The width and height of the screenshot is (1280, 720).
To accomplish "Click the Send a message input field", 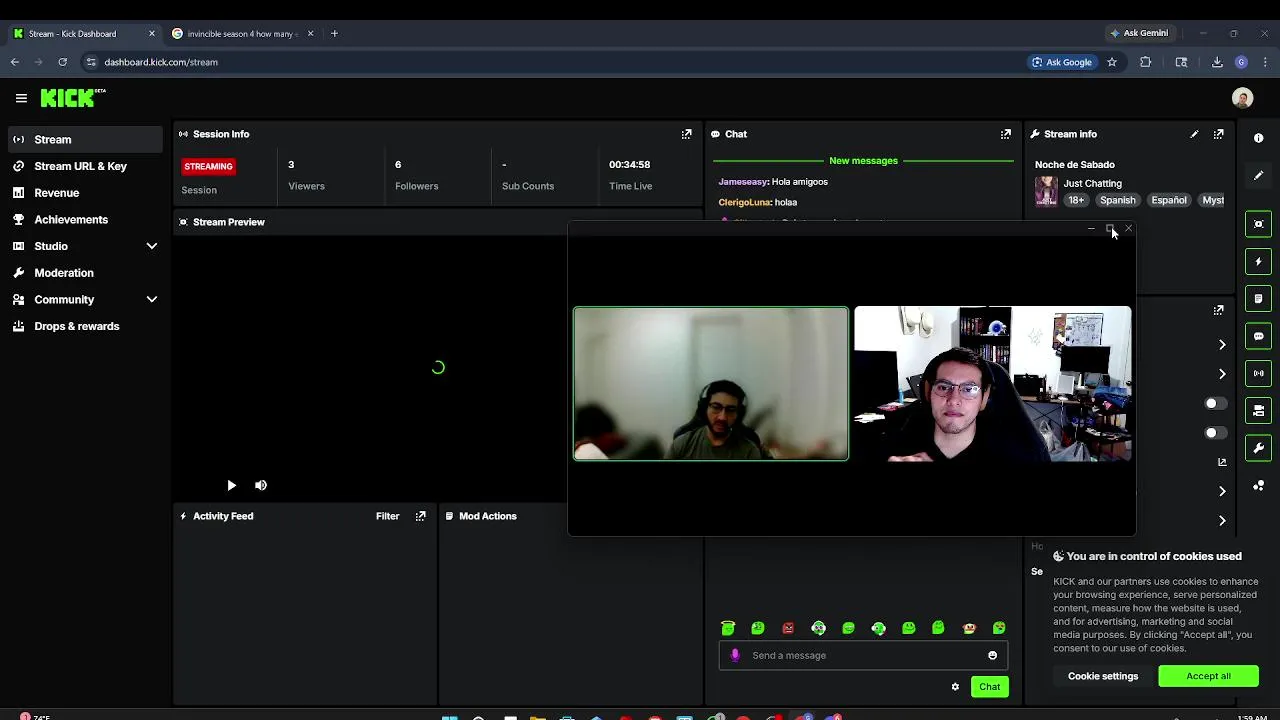I will point(863,655).
